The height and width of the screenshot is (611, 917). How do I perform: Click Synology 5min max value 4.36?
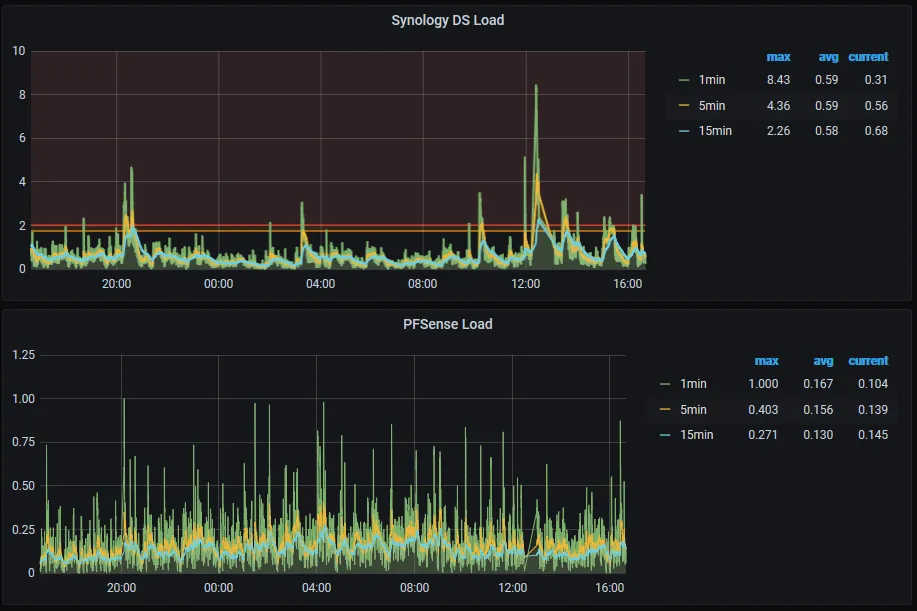(778, 105)
